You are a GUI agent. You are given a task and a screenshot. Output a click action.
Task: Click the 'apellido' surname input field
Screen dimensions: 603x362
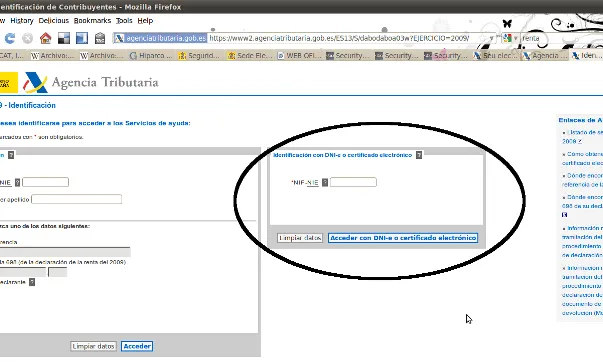click(x=77, y=199)
